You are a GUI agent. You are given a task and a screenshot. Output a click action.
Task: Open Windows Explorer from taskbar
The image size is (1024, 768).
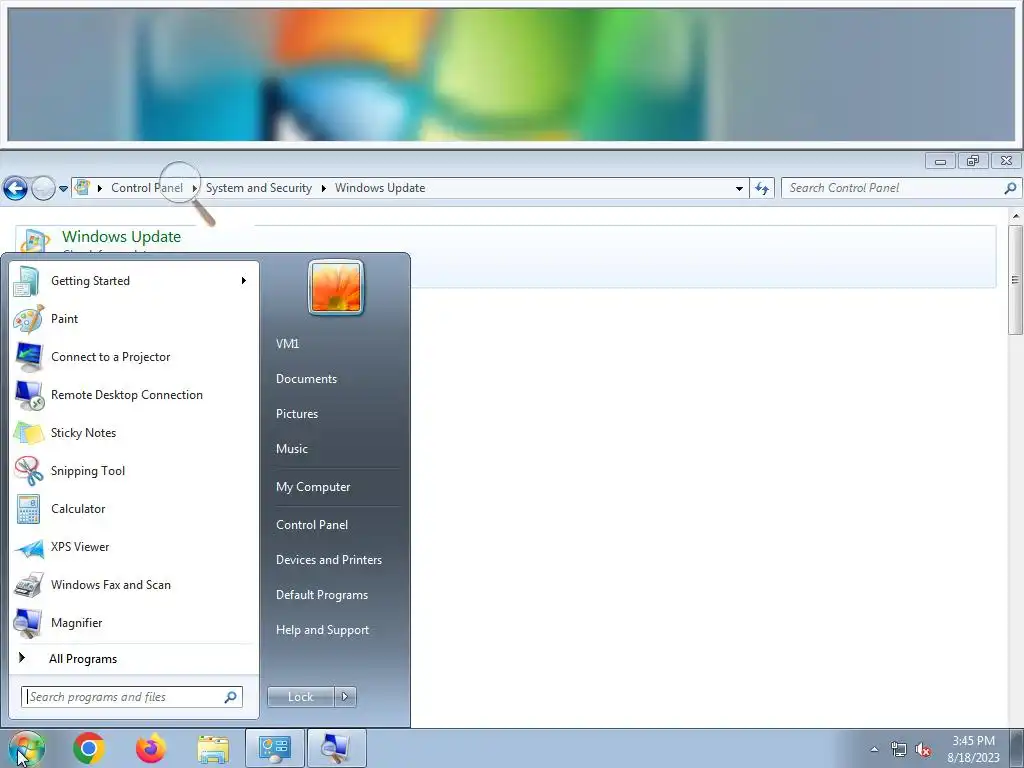pos(213,748)
